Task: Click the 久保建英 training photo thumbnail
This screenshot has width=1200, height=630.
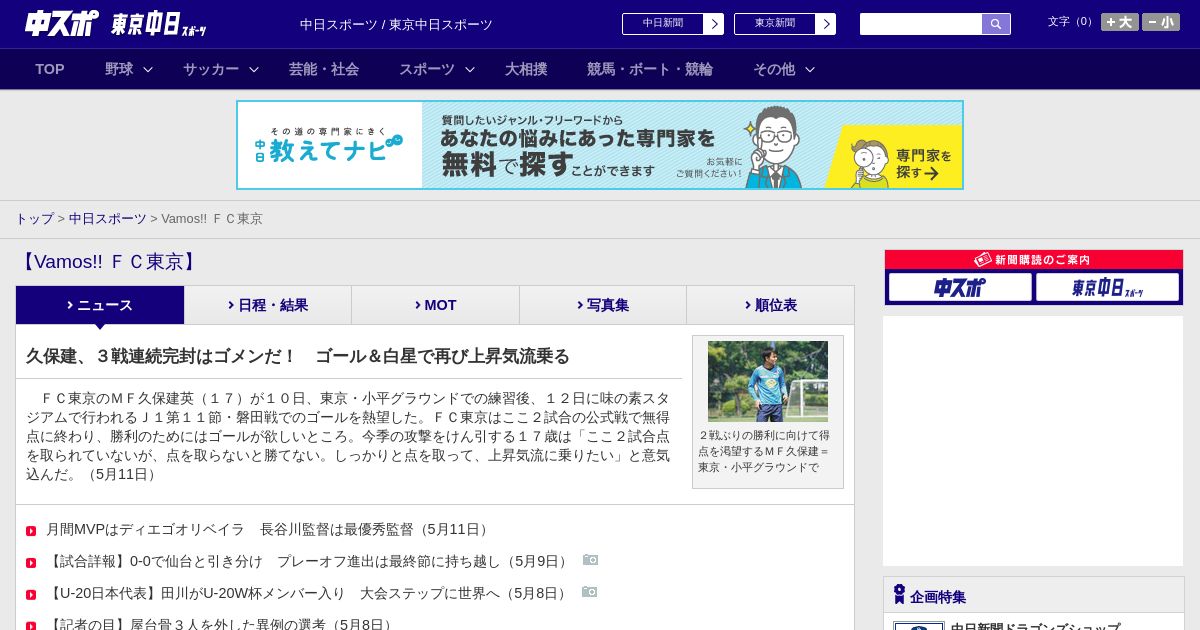Action: click(x=768, y=381)
